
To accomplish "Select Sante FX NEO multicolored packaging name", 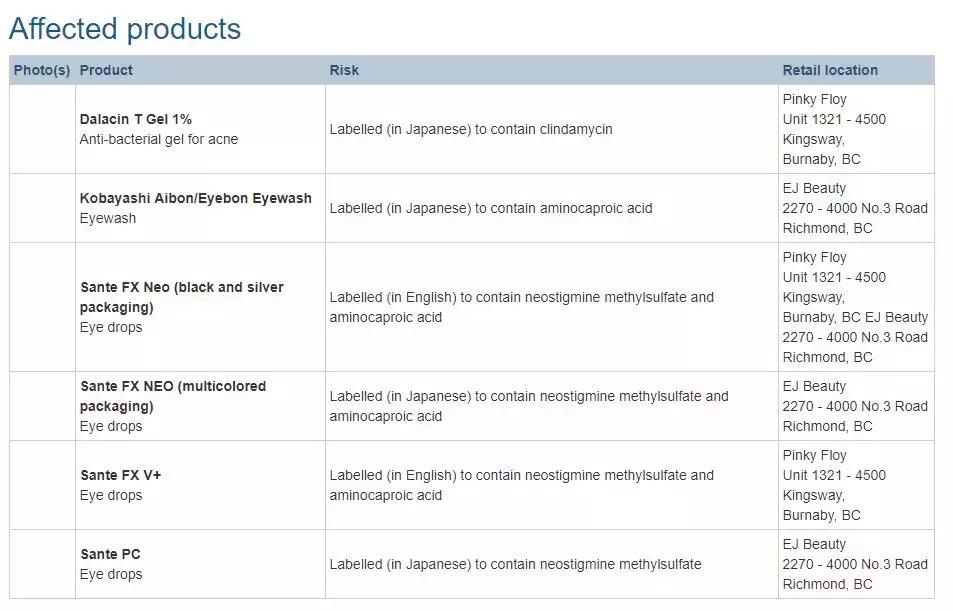I will coord(173,396).
